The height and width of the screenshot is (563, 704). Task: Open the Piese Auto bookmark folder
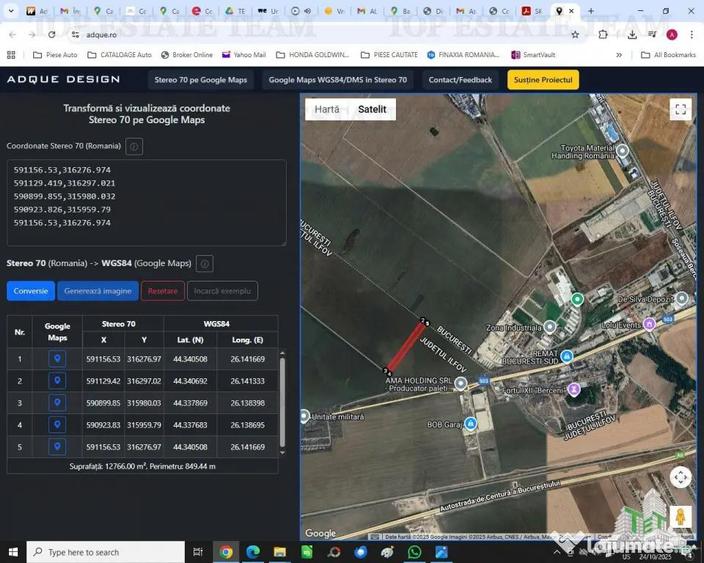click(55, 55)
